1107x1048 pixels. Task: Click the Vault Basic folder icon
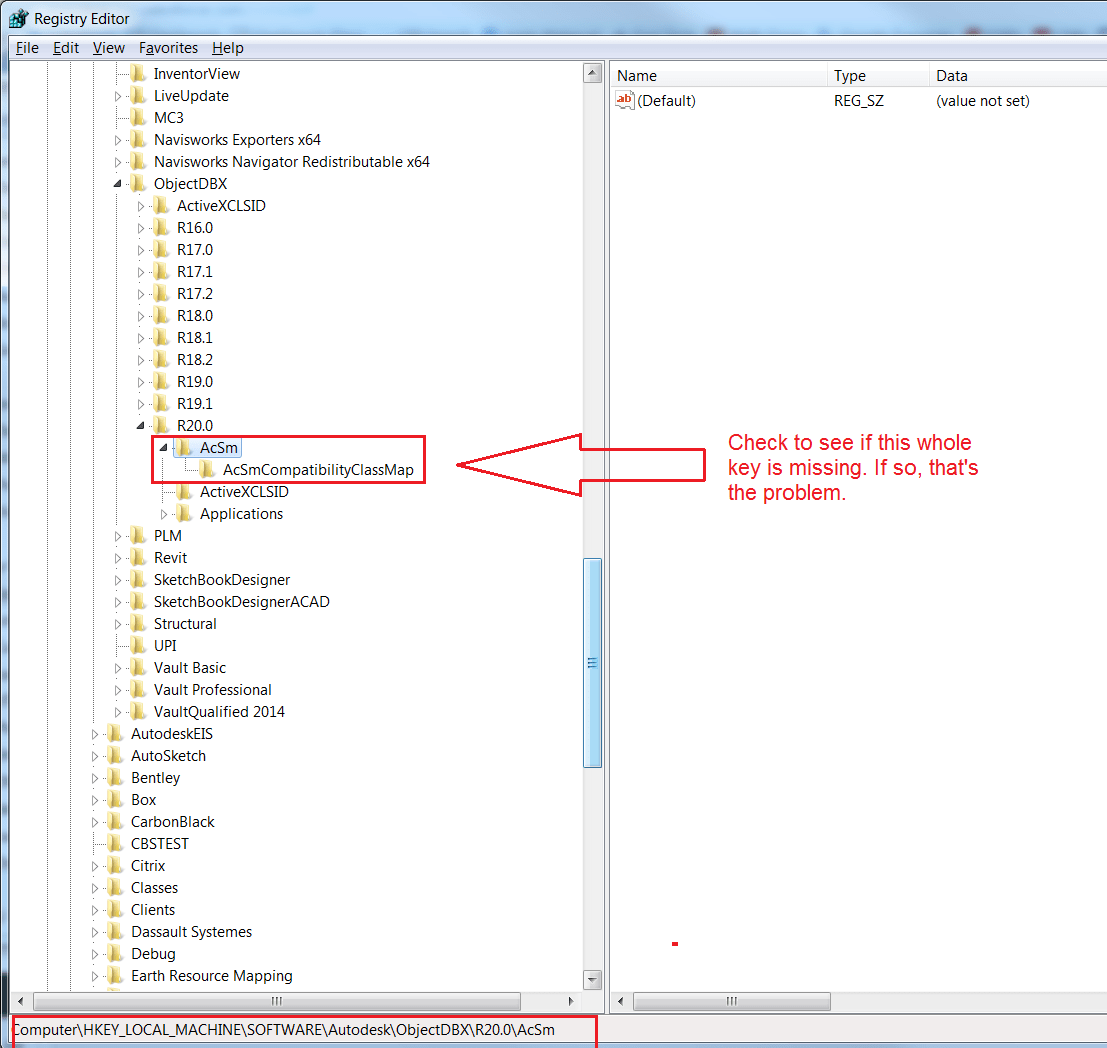coord(138,667)
